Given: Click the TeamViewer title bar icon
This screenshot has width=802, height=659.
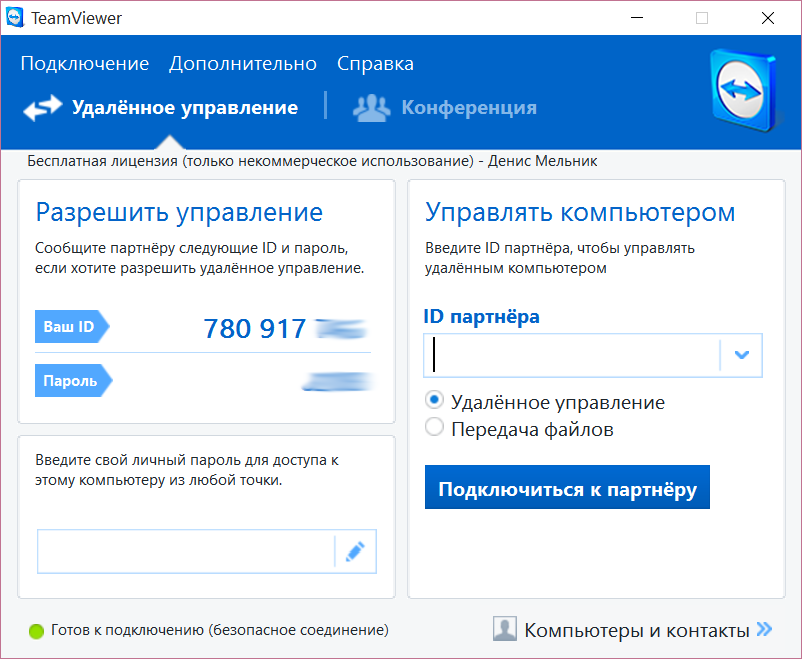Looking at the screenshot, I should tap(14, 18).
